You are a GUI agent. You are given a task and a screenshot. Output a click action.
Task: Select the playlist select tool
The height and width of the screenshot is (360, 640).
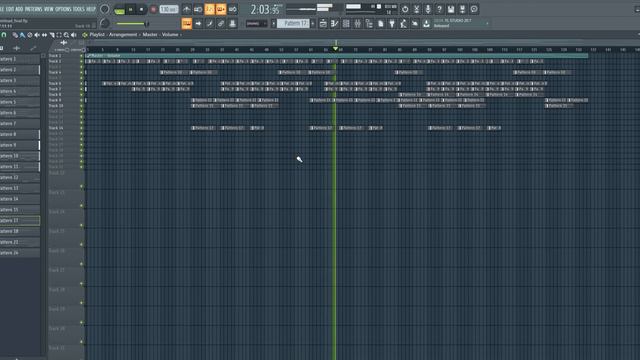click(59, 35)
